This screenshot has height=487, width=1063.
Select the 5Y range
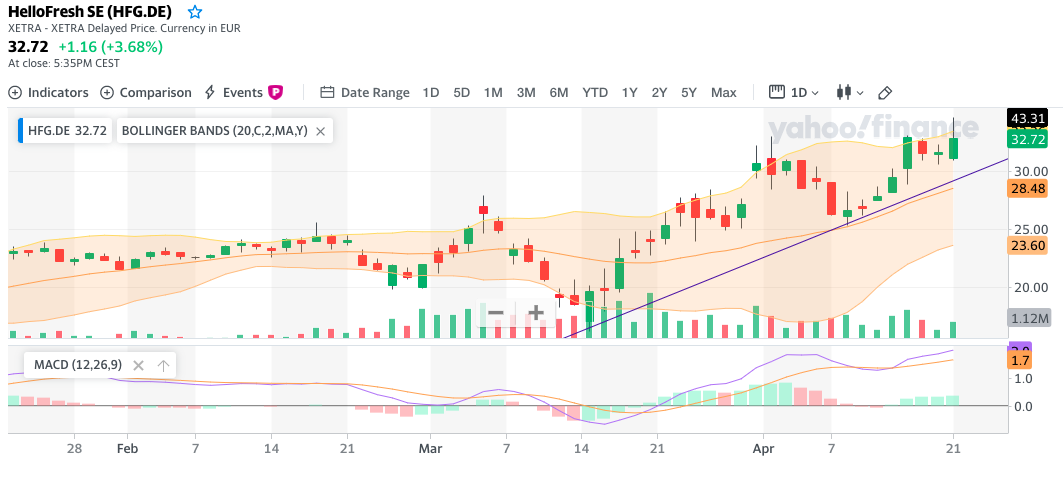point(689,92)
